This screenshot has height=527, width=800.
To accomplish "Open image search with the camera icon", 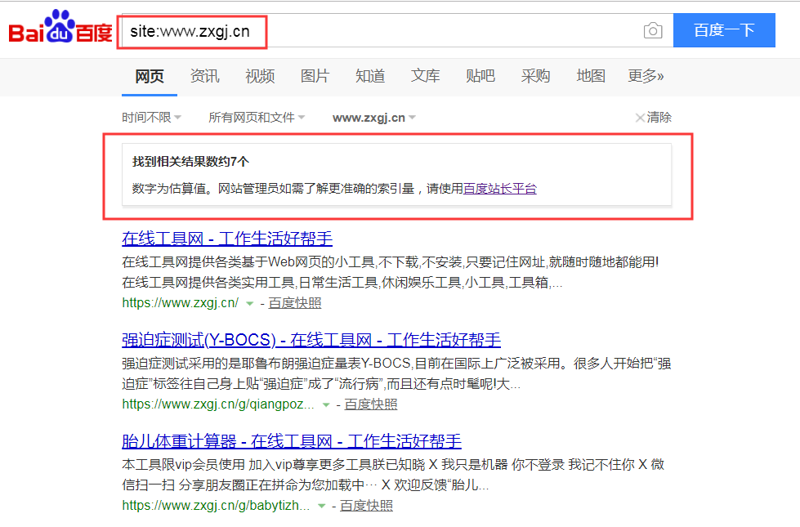I will (653, 31).
